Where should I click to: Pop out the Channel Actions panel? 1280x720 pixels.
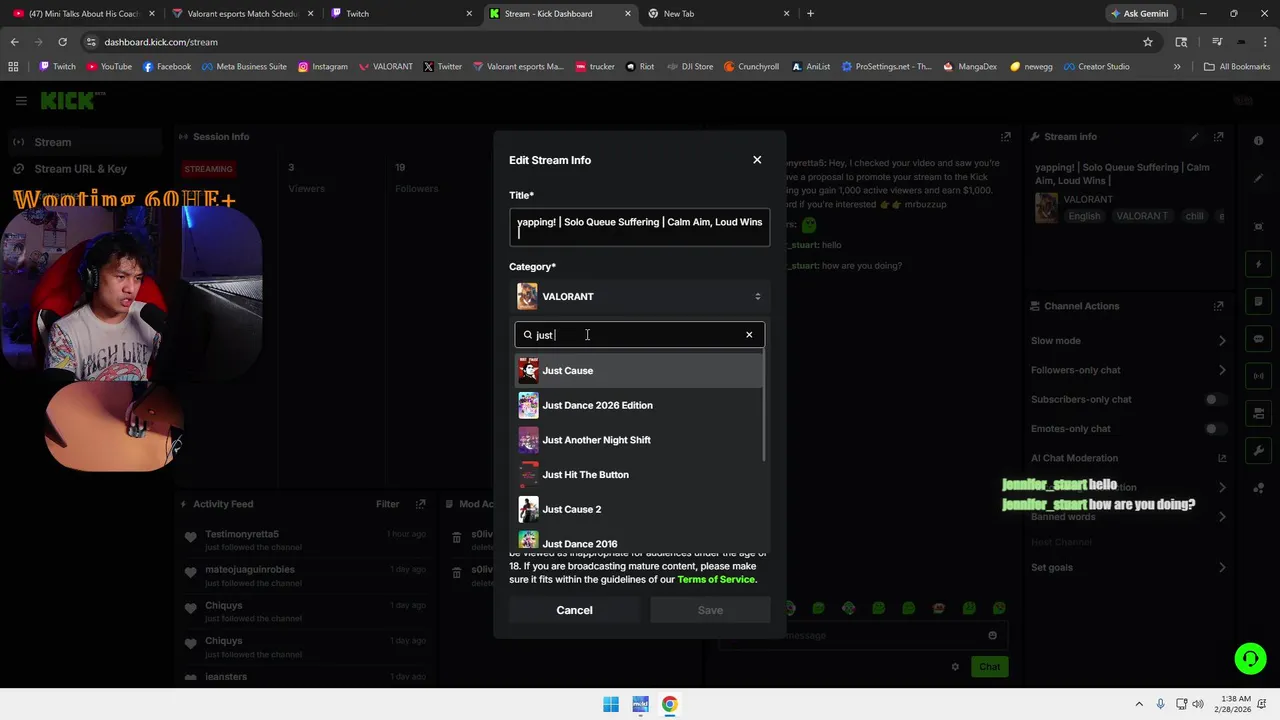(x=1218, y=306)
